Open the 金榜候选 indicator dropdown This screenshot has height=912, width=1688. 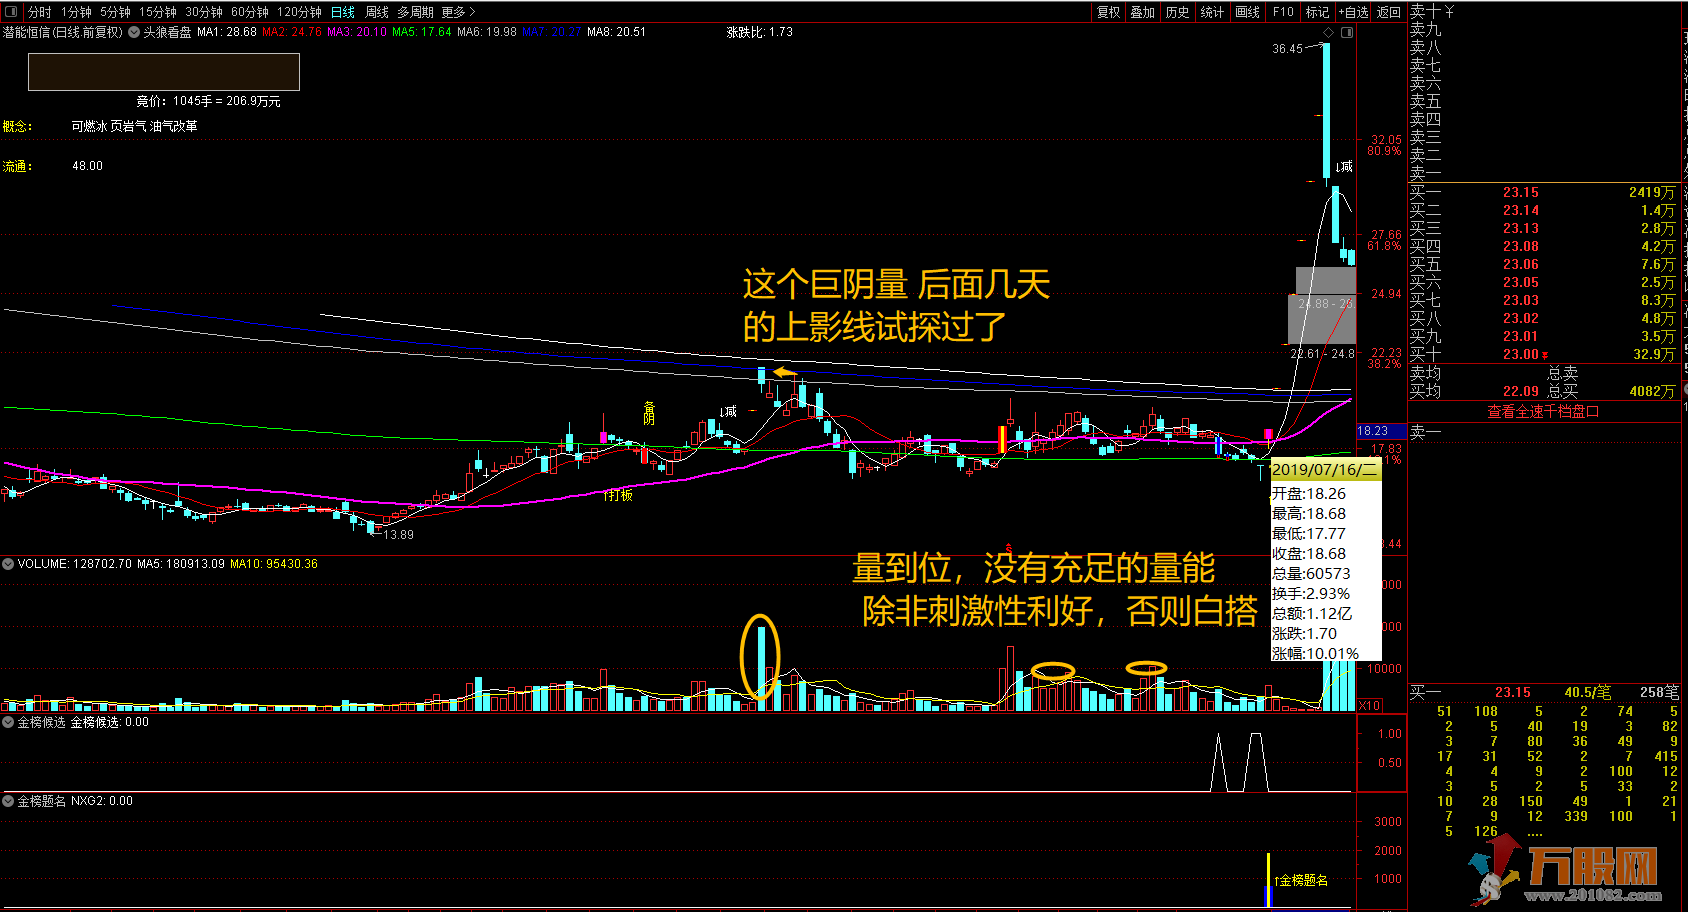(8, 722)
